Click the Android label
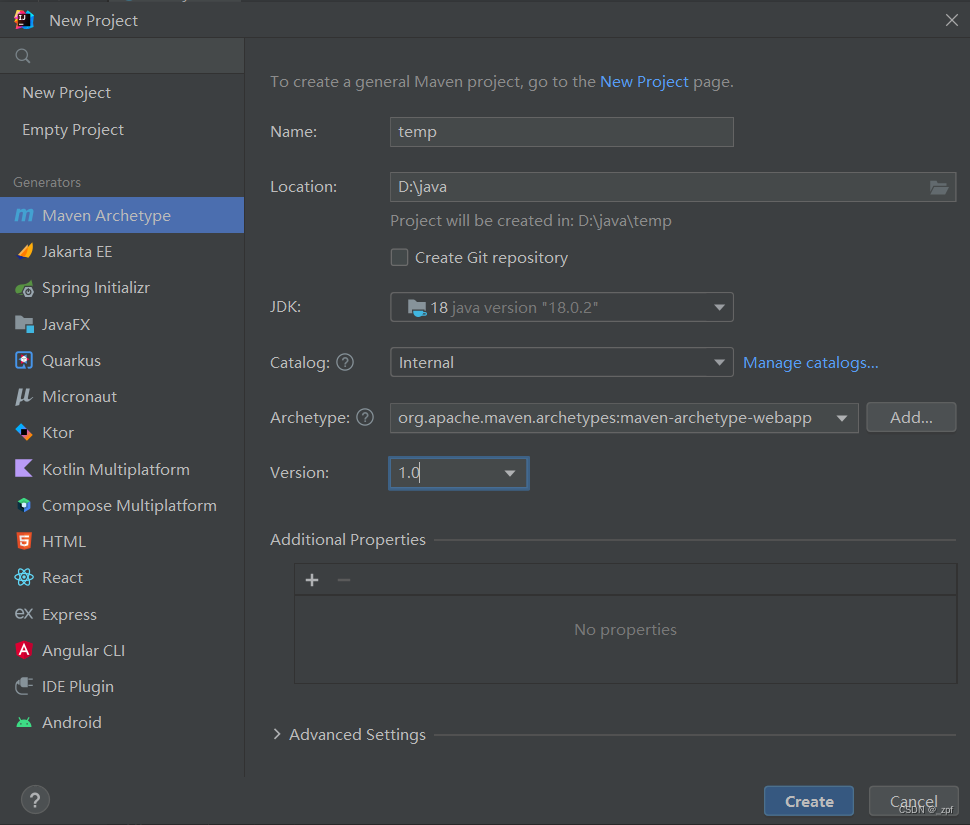The width and height of the screenshot is (970, 825). (72, 722)
